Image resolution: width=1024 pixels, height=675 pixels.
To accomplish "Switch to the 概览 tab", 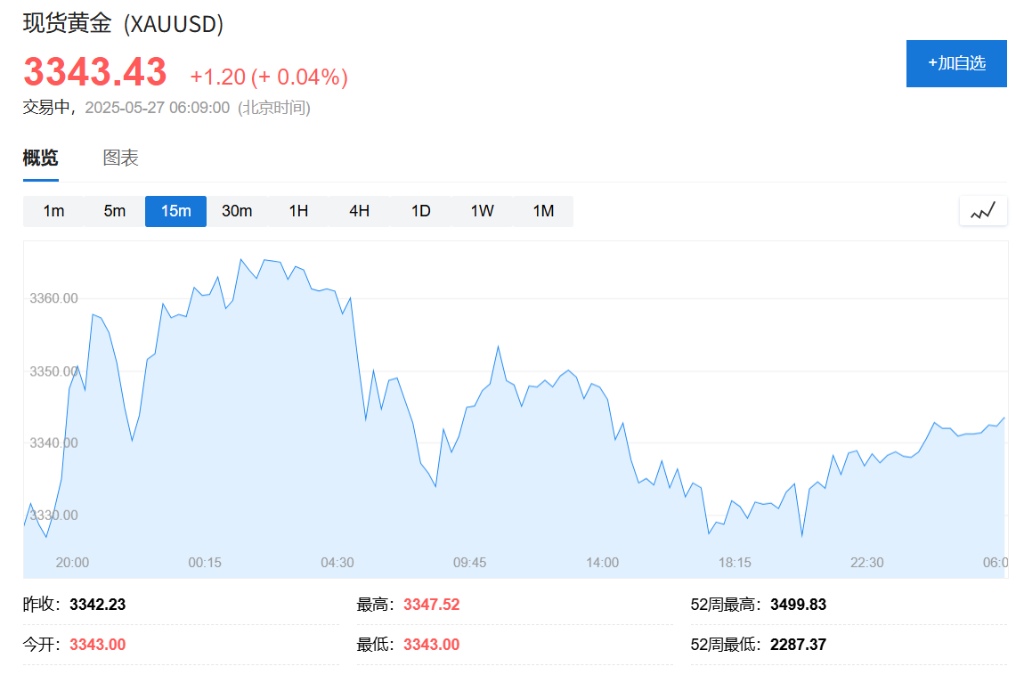I will coord(41,158).
